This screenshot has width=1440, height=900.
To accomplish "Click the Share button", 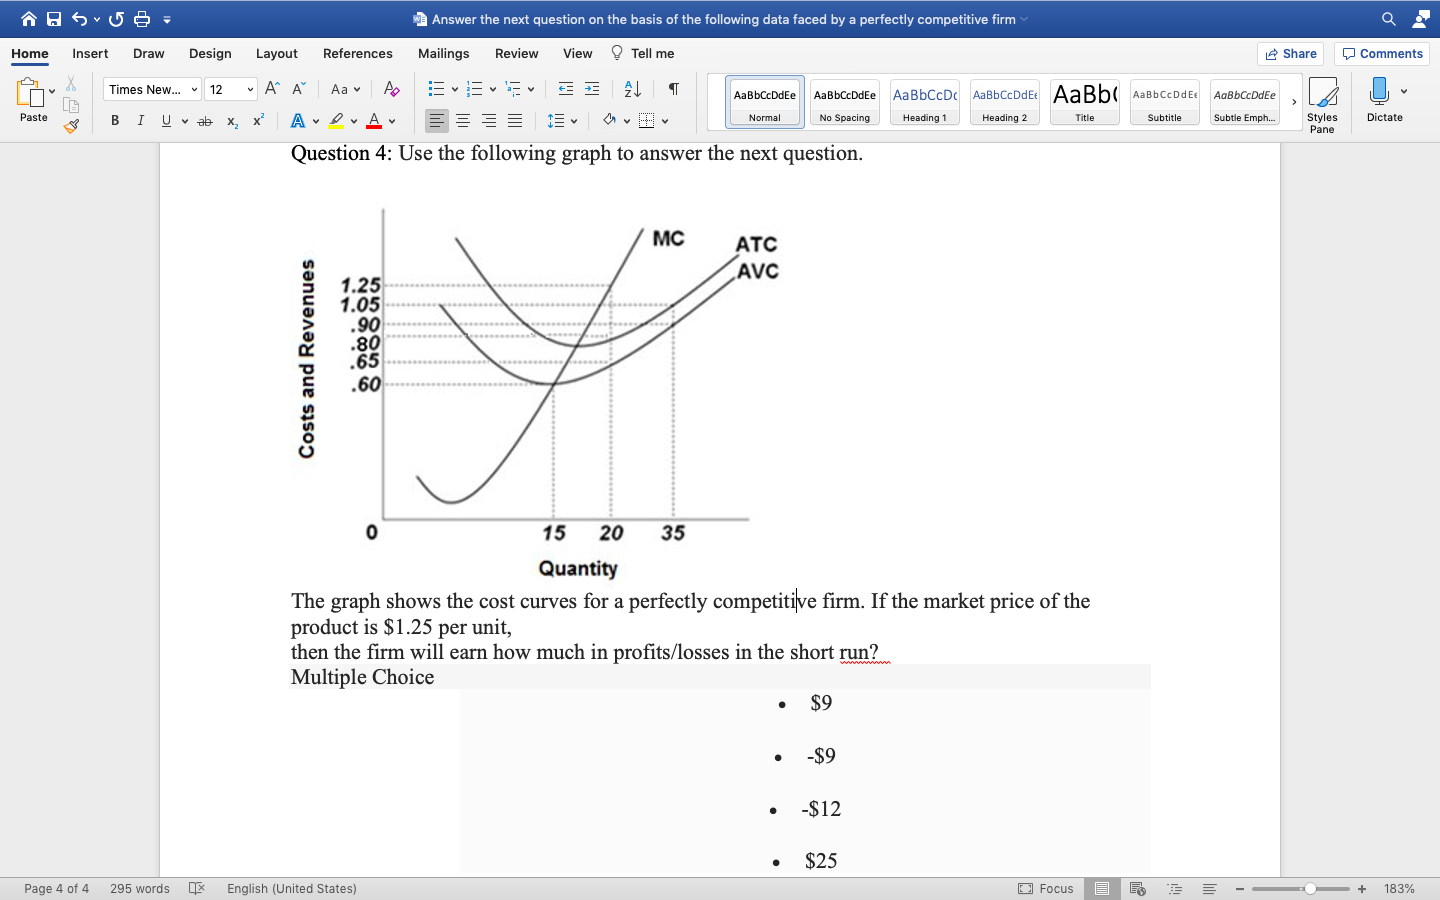I will (1290, 54).
